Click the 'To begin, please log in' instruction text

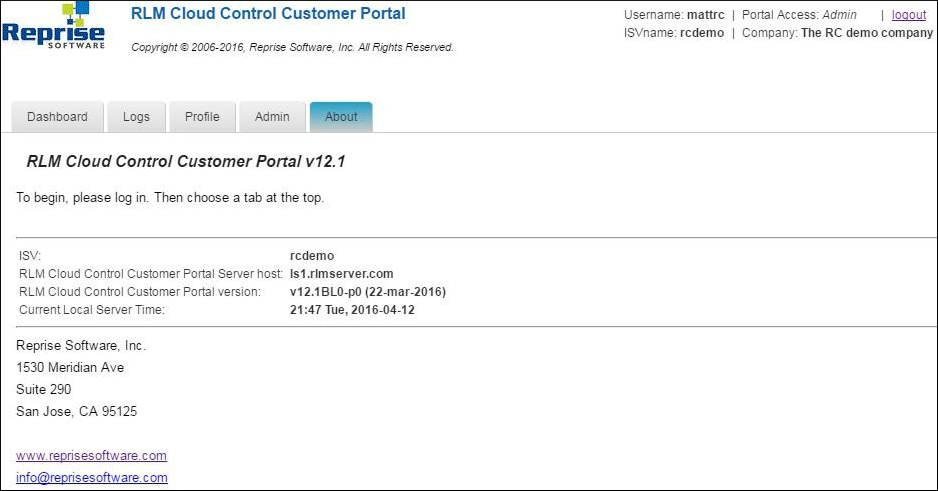[x=170, y=198]
